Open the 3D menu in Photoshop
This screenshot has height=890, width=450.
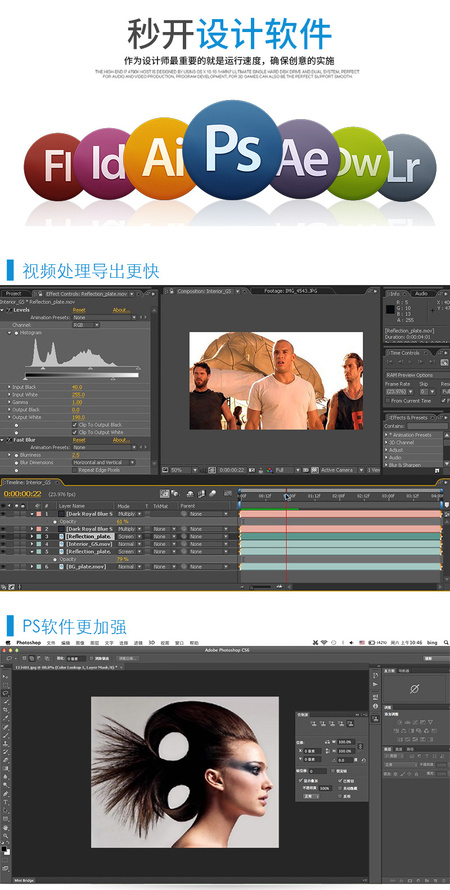coord(152,643)
